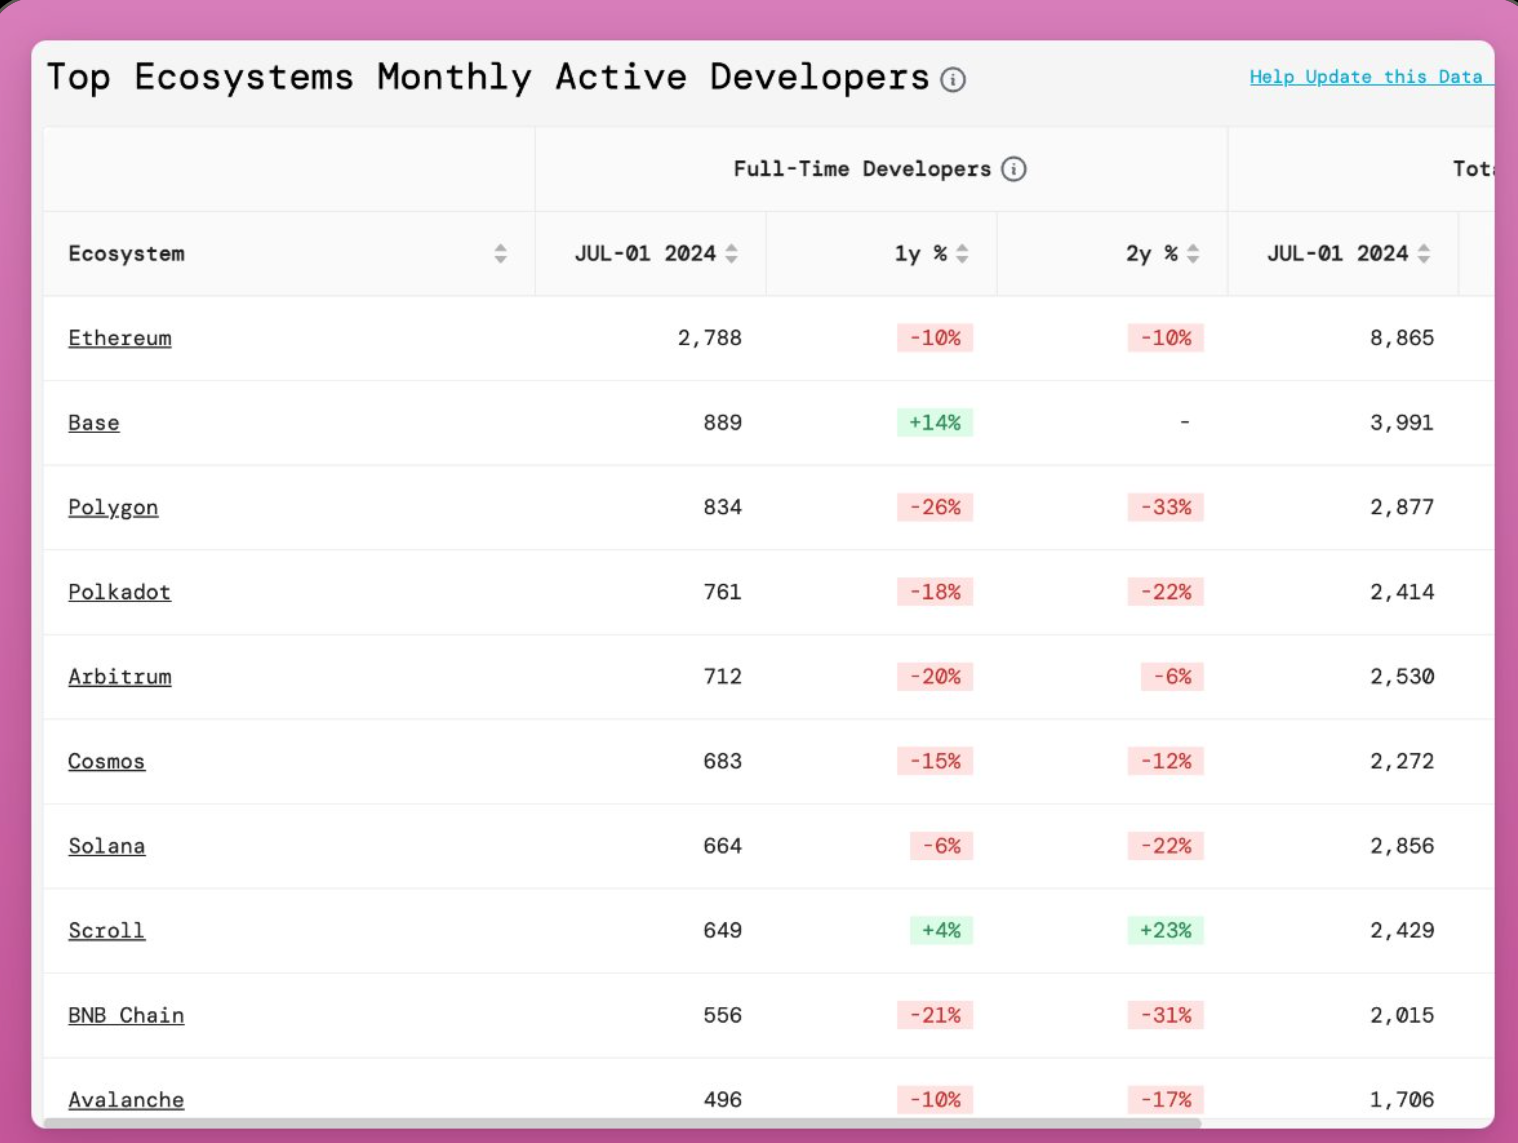Select Solana total developers value 2,856
This screenshot has height=1143, width=1518.
point(1402,846)
